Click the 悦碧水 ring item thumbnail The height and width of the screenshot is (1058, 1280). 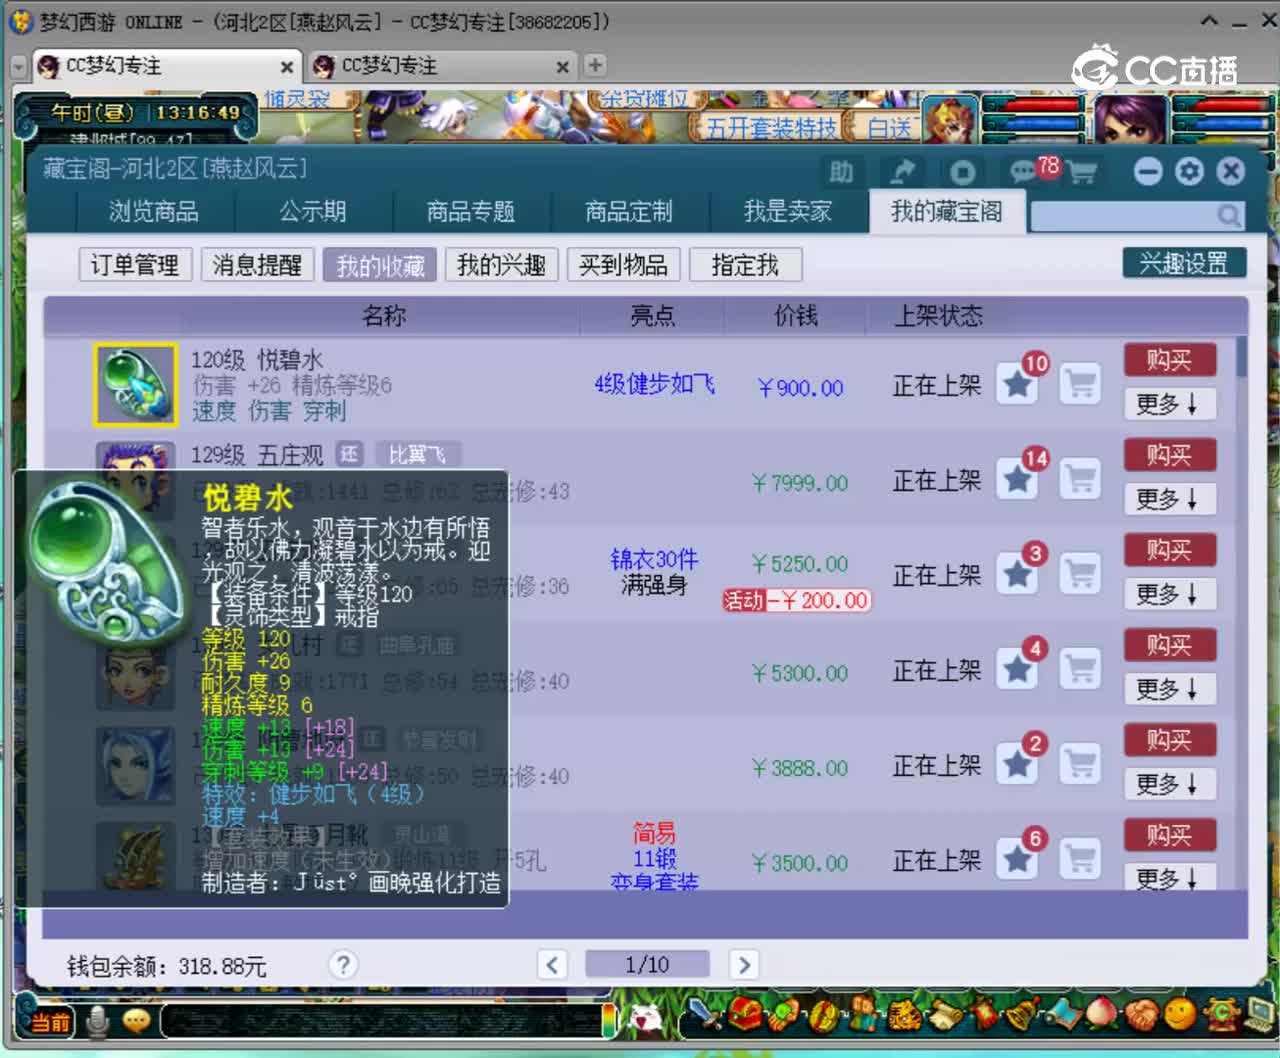(135, 385)
